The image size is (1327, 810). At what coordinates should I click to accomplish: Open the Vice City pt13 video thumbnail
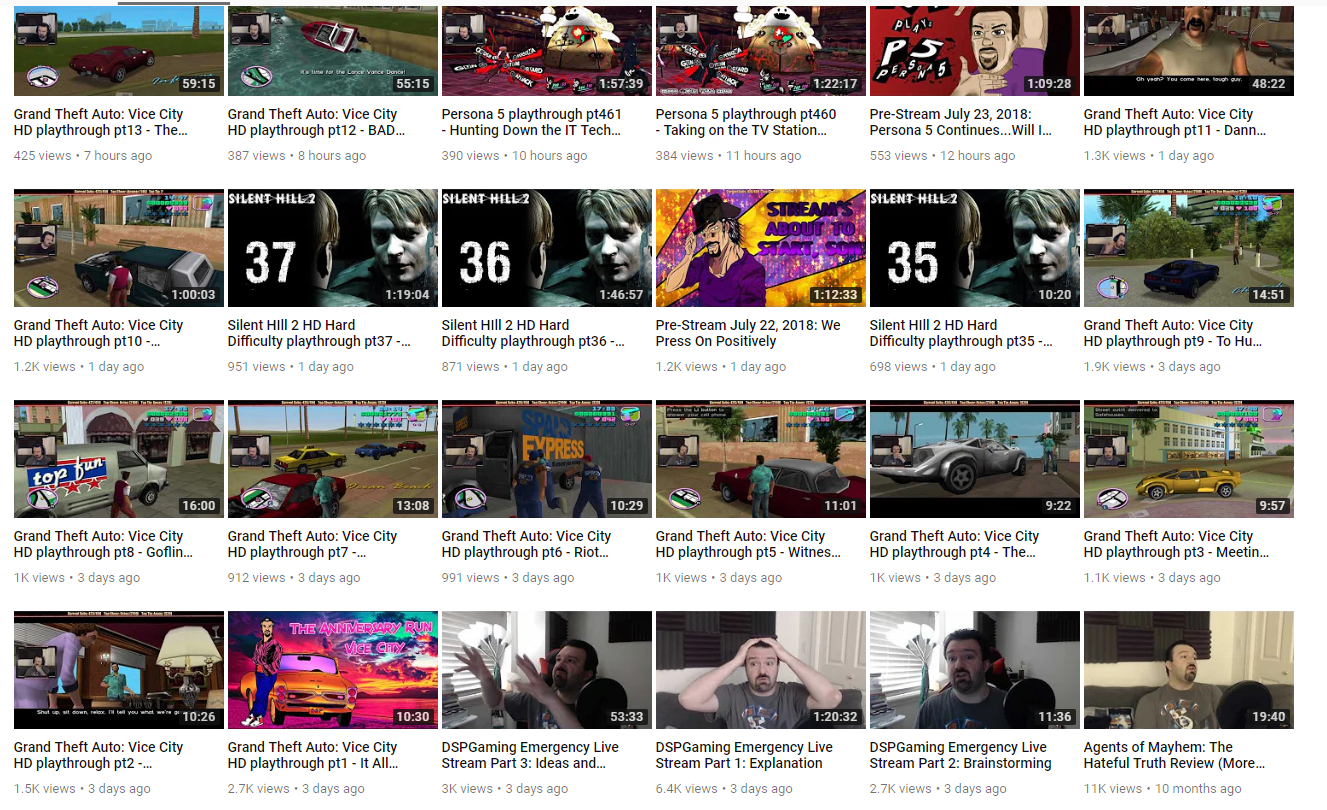pyautogui.click(x=119, y=51)
